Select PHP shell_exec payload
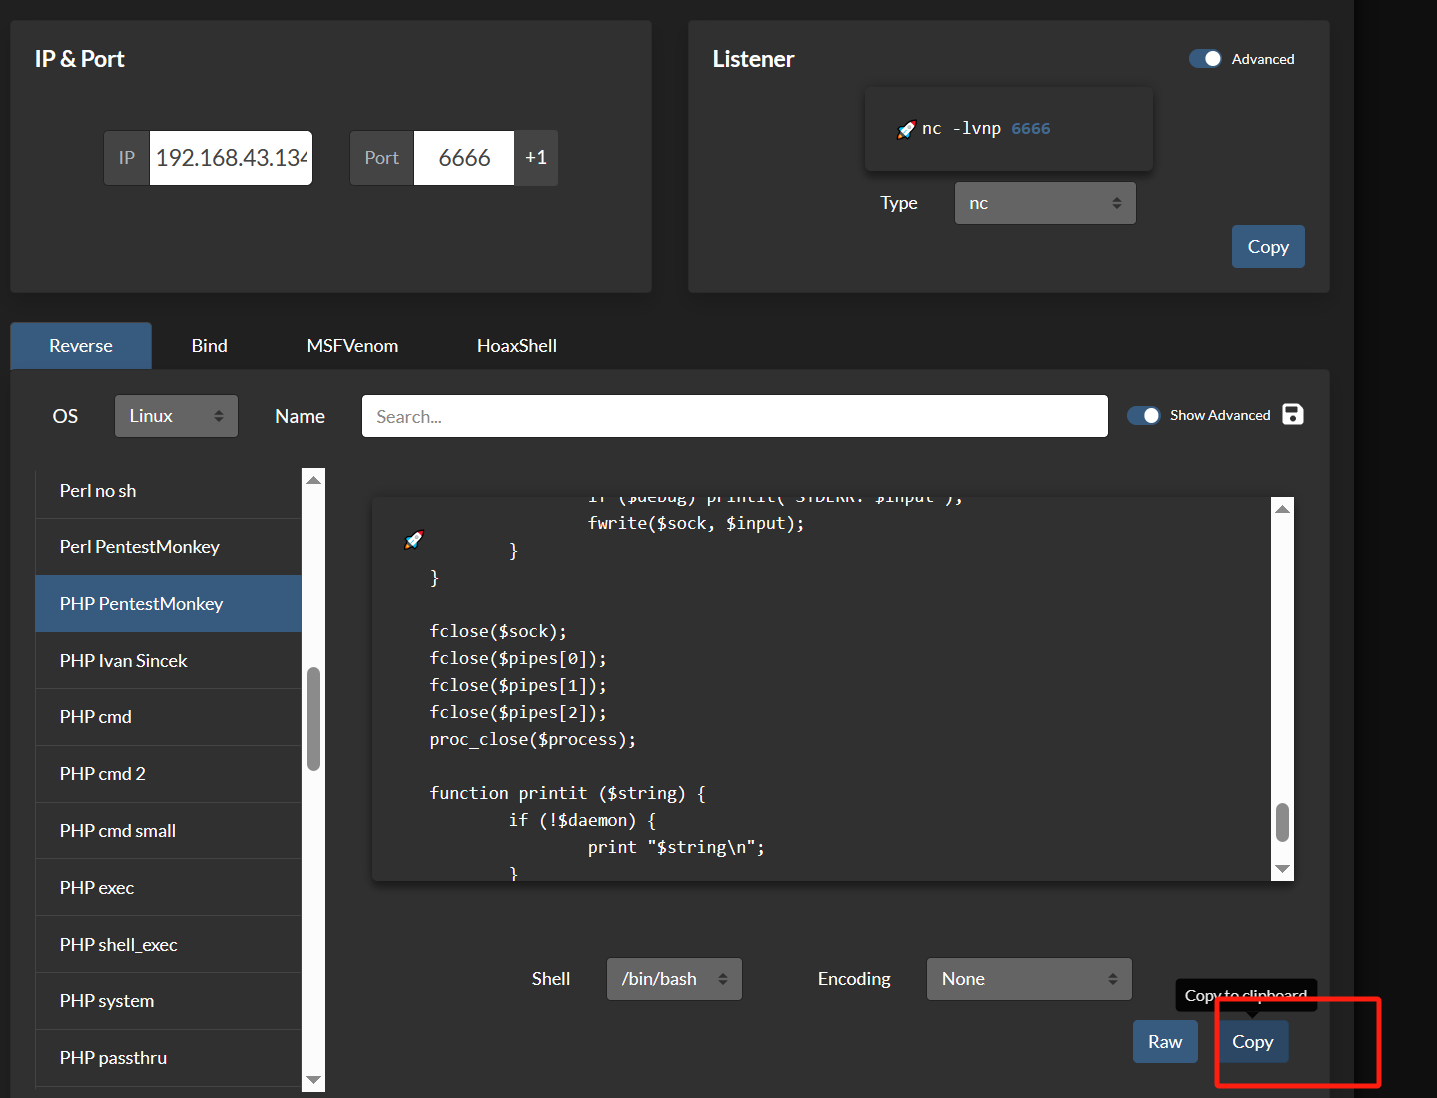Image resolution: width=1437 pixels, height=1098 pixels. point(168,945)
